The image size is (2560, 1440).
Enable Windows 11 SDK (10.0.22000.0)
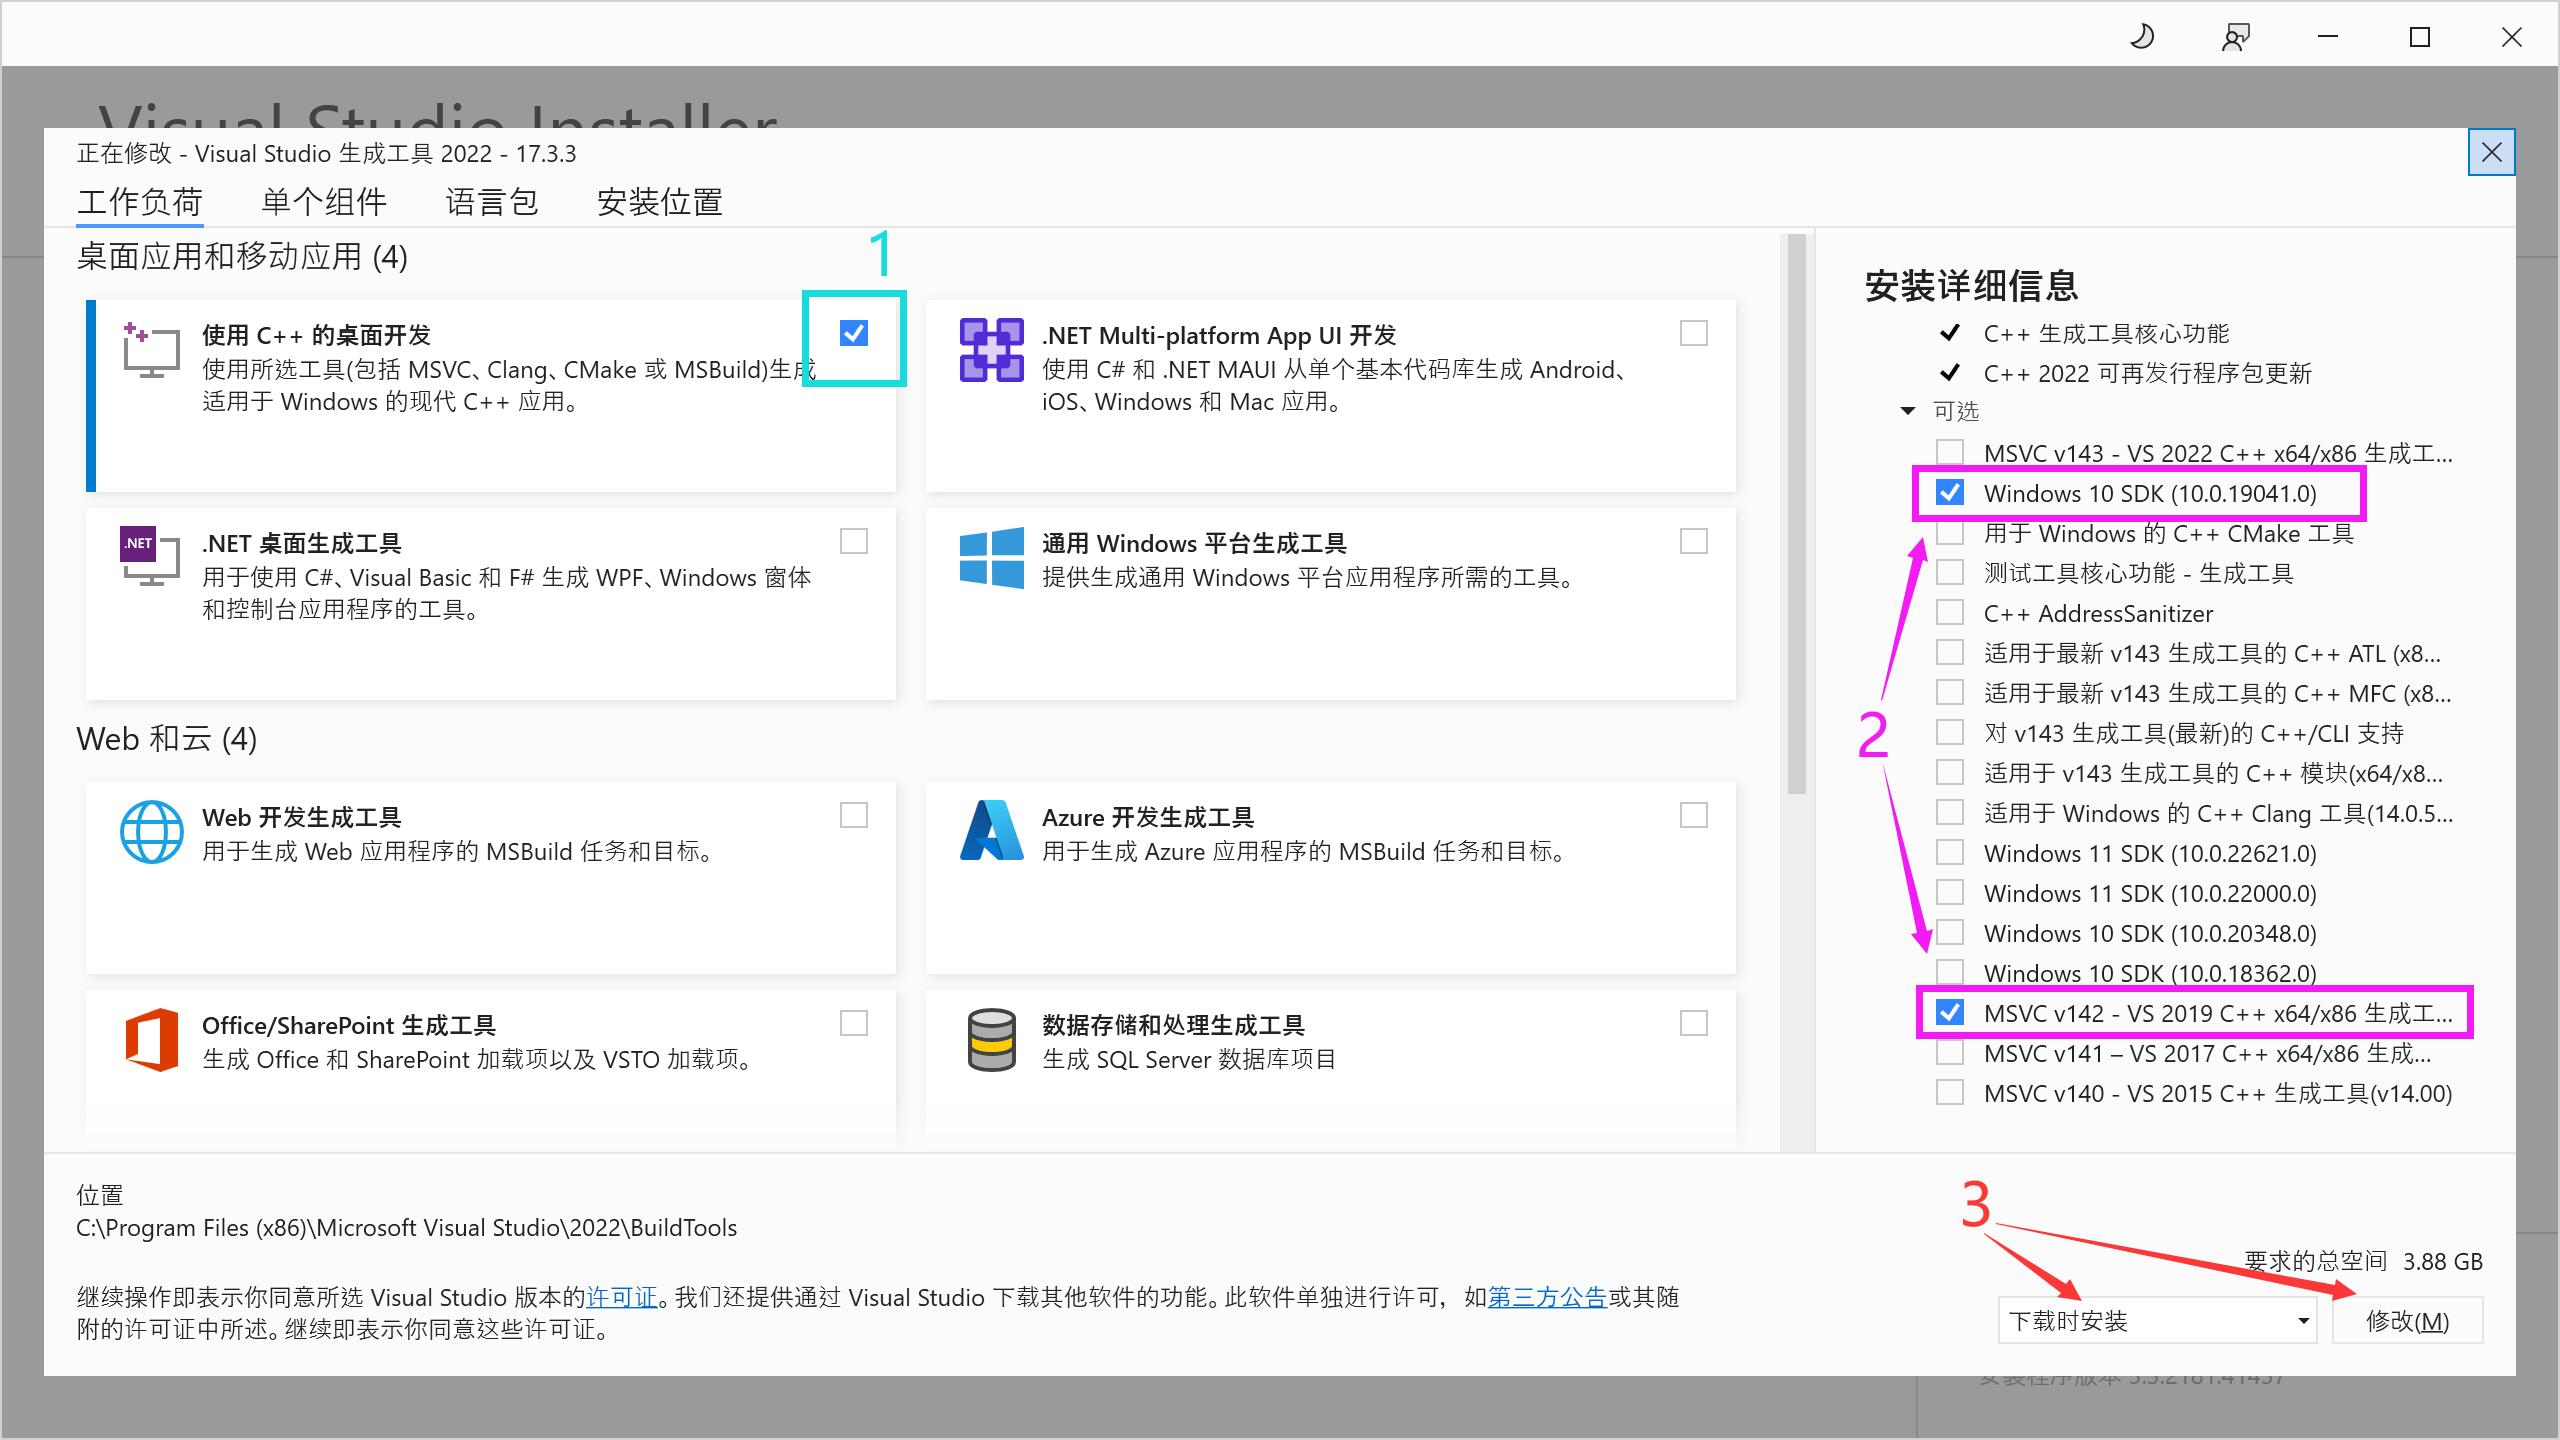[1950, 892]
